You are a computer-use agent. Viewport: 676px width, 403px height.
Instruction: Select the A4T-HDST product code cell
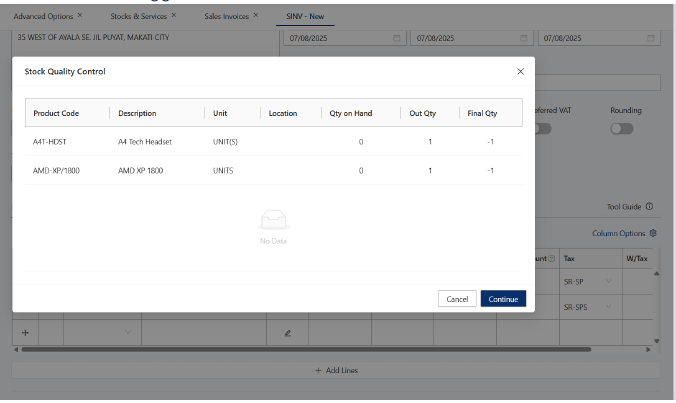(50, 142)
